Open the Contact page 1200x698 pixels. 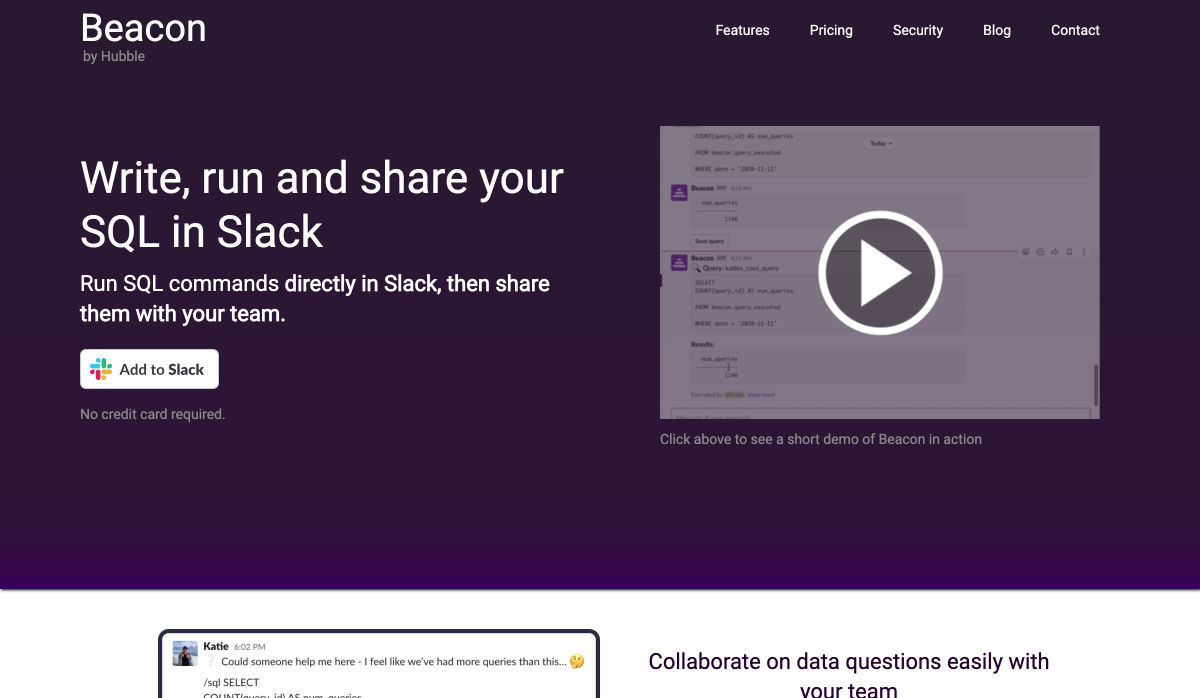click(x=1075, y=30)
